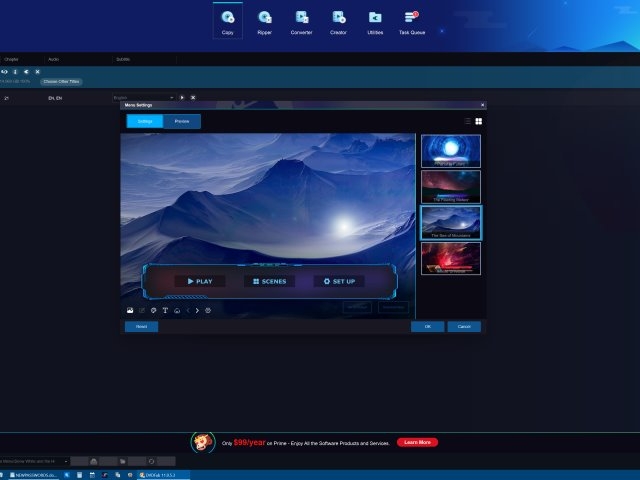Select the Settings tab
This screenshot has width=640, height=480.
[x=145, y=121]
